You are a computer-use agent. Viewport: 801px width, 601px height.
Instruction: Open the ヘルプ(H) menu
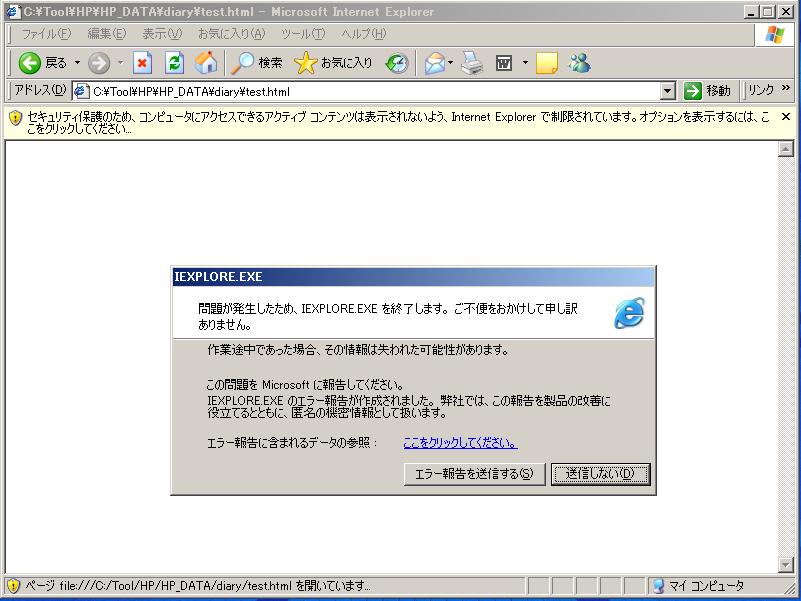click(363, 34)
